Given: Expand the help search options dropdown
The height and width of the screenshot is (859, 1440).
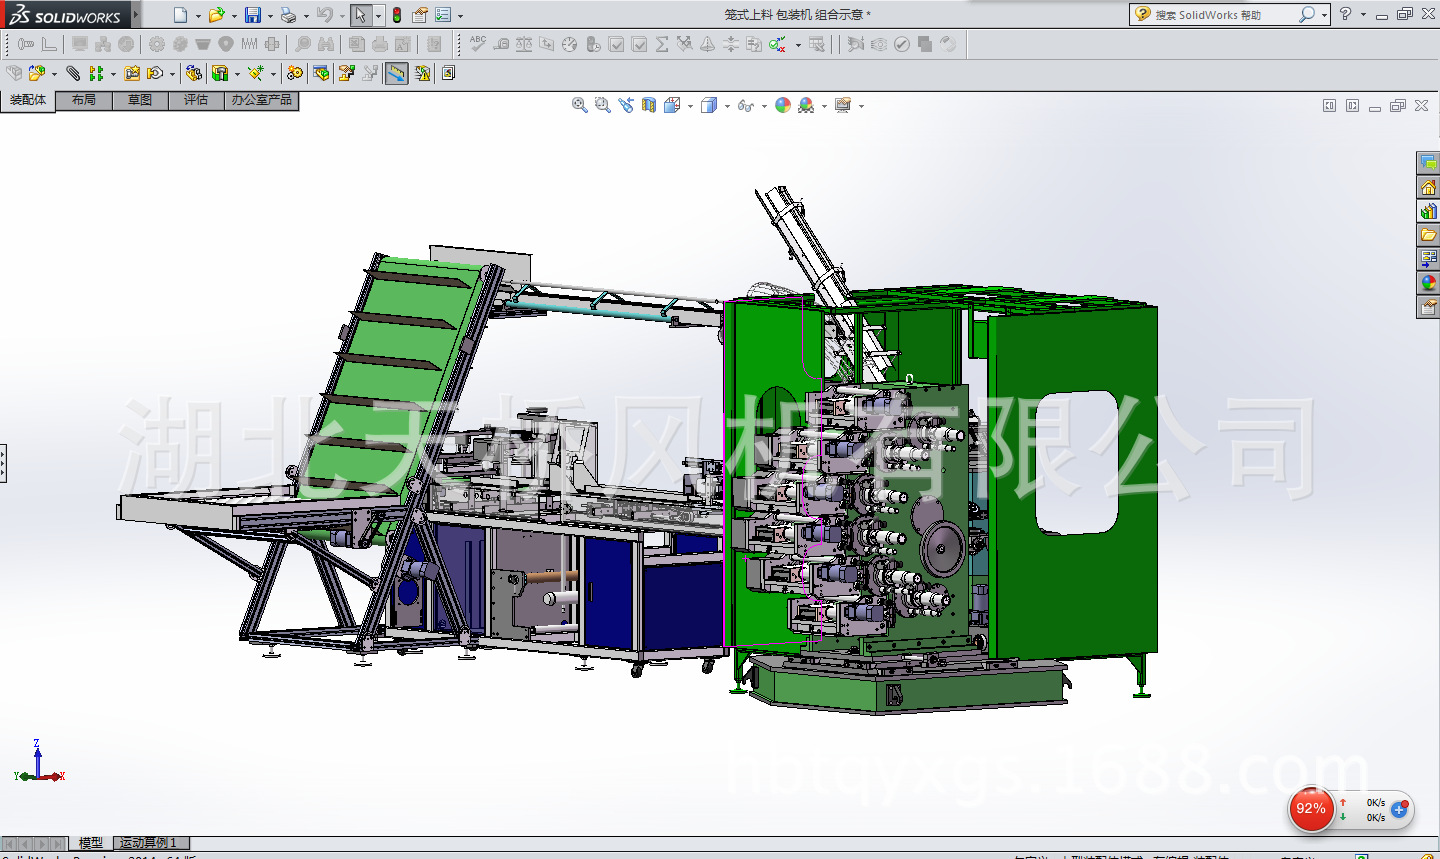Looking at the screenshot, I should click(1324, 15).
